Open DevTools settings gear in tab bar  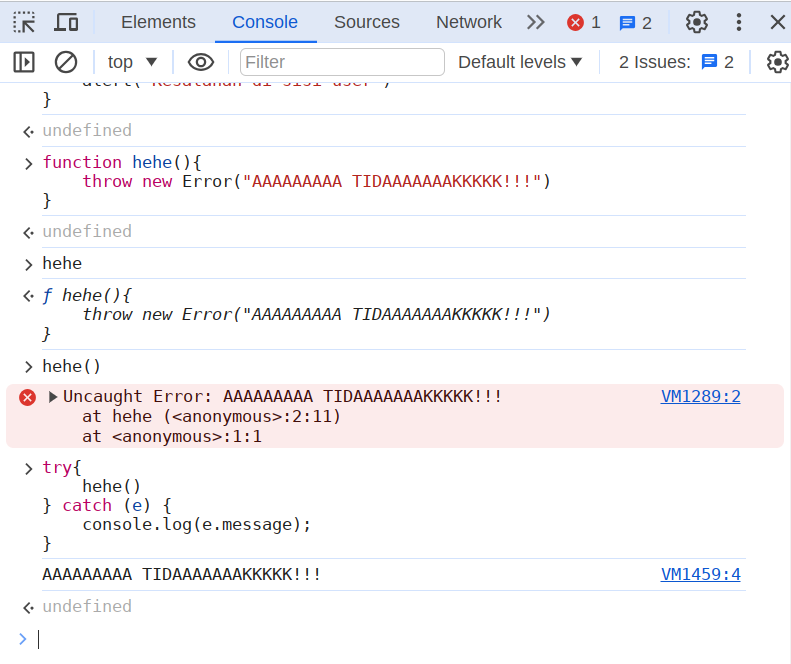(697, 22)
